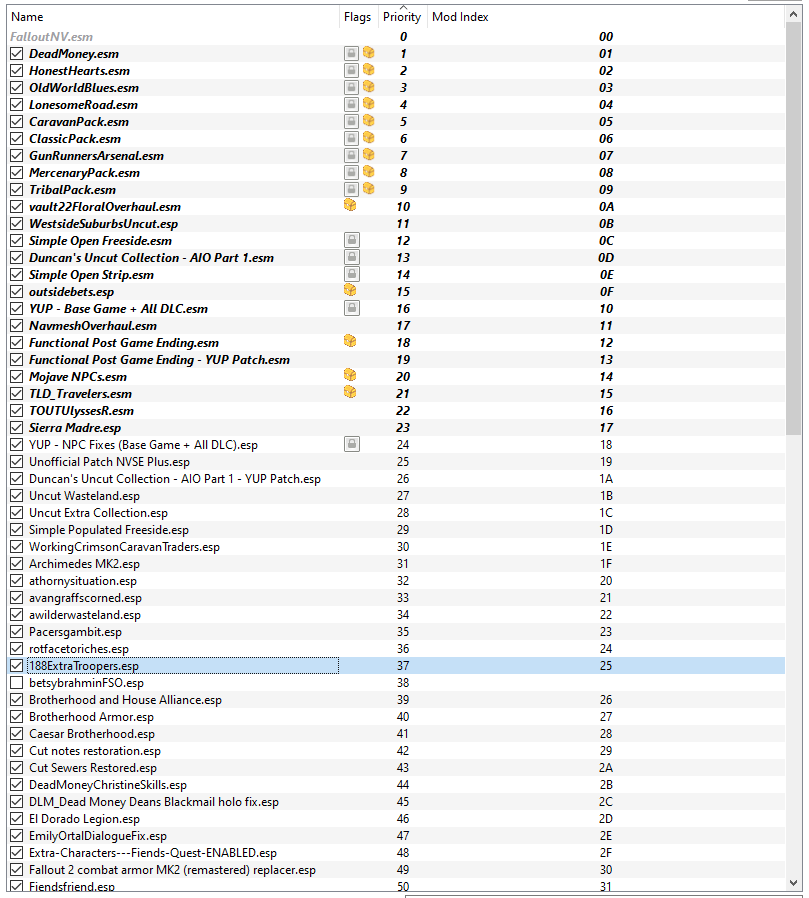Uncheck the WestsideSuburbsUncut.esp plugin
Viewport: 809px width, 898px height.
(x=17, y=224)
